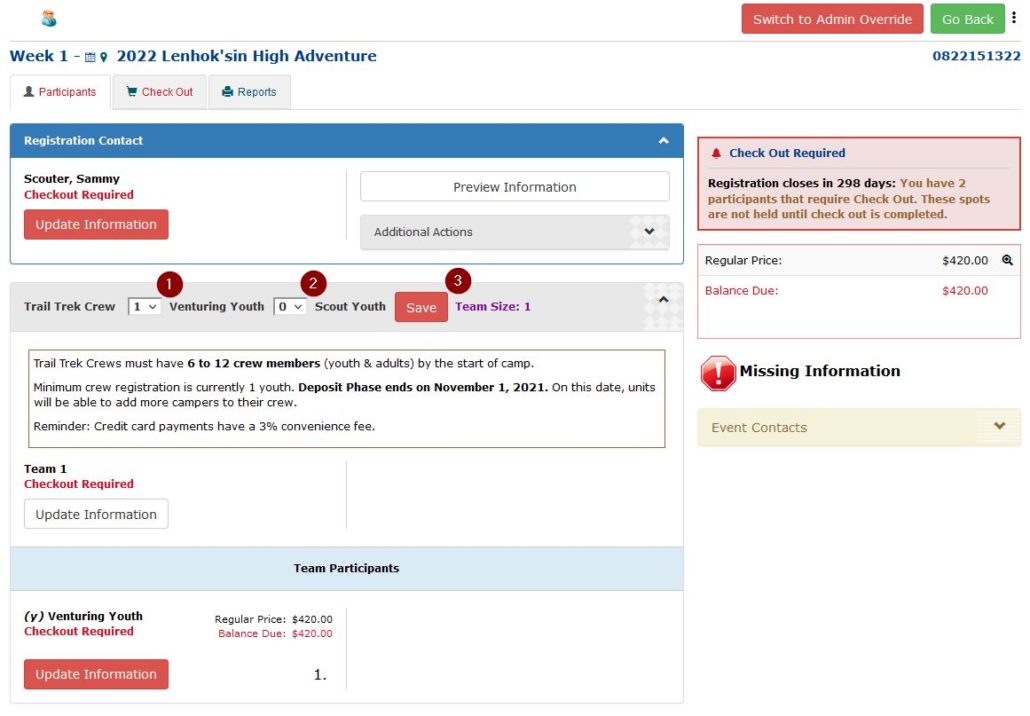
Task: Click the Team Size: 1 label
Action: point(493,307)
